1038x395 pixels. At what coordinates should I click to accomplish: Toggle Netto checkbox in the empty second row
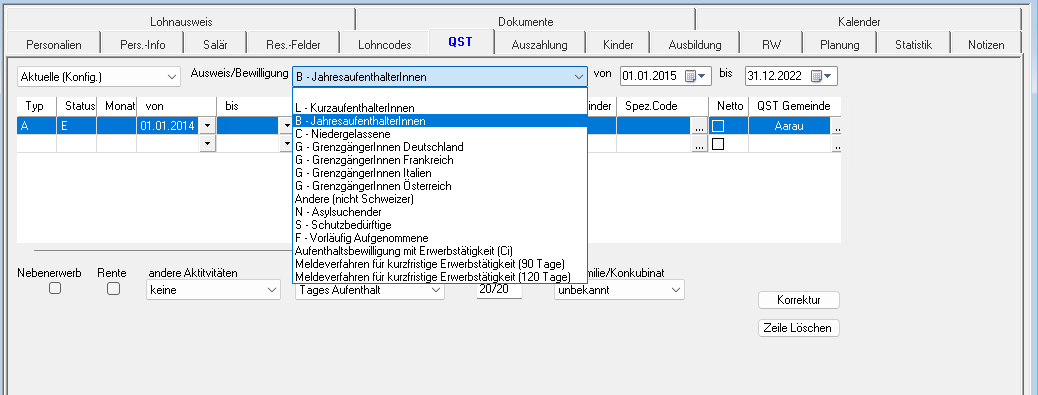pos(718,144)
